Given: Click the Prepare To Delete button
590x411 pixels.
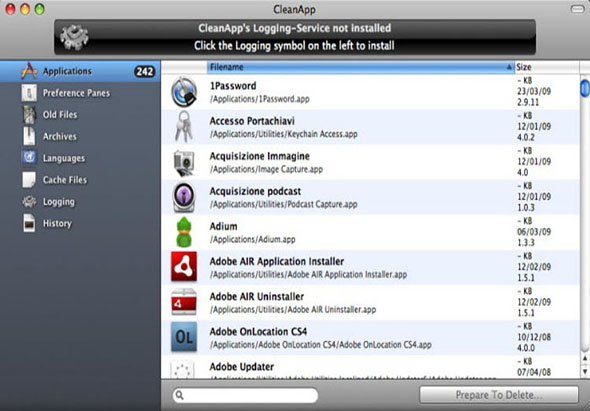Looking at the screenshot, I should pos(499,395).
